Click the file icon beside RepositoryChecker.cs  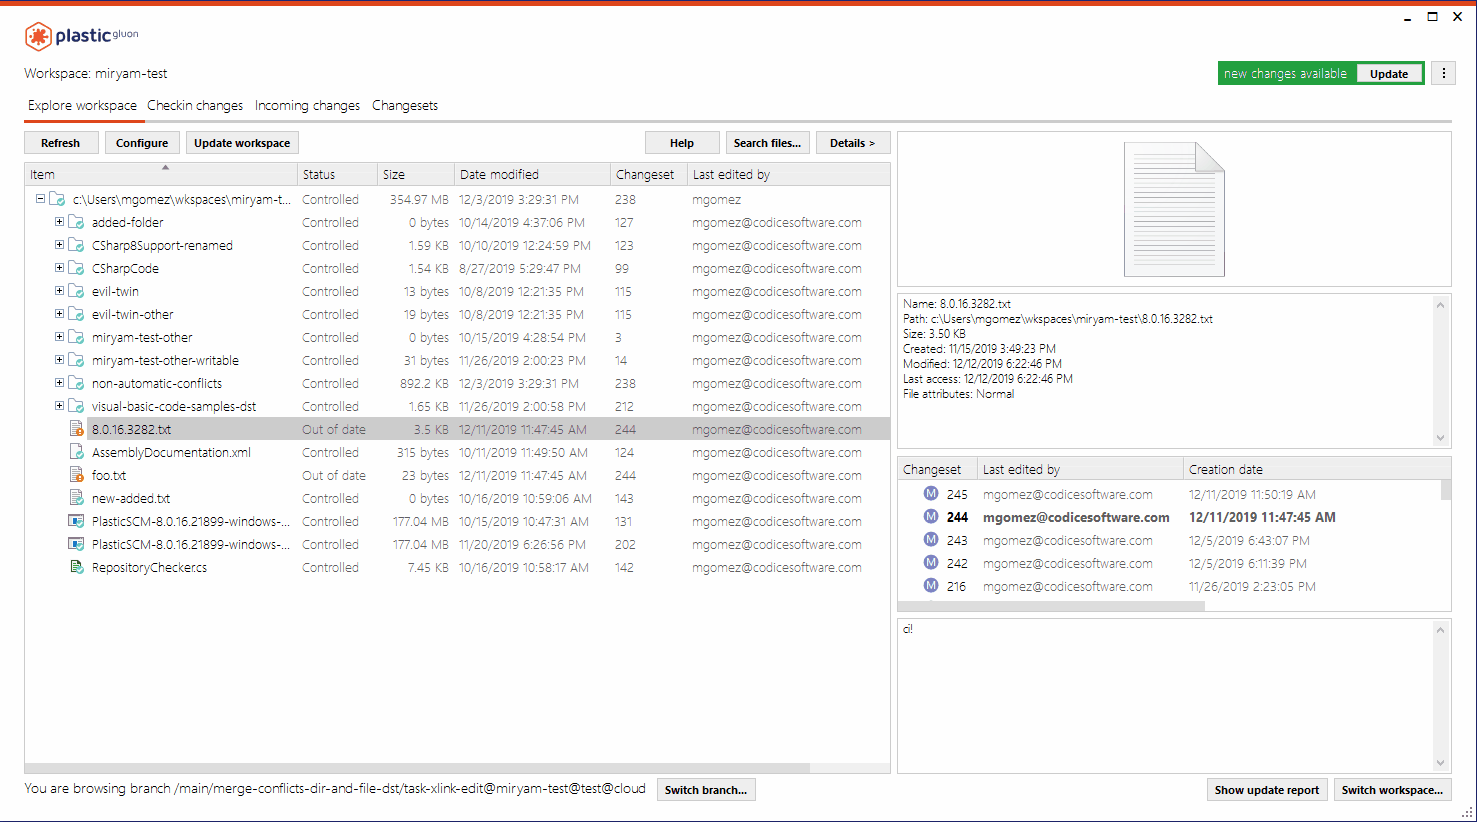[x=76, y=567]
